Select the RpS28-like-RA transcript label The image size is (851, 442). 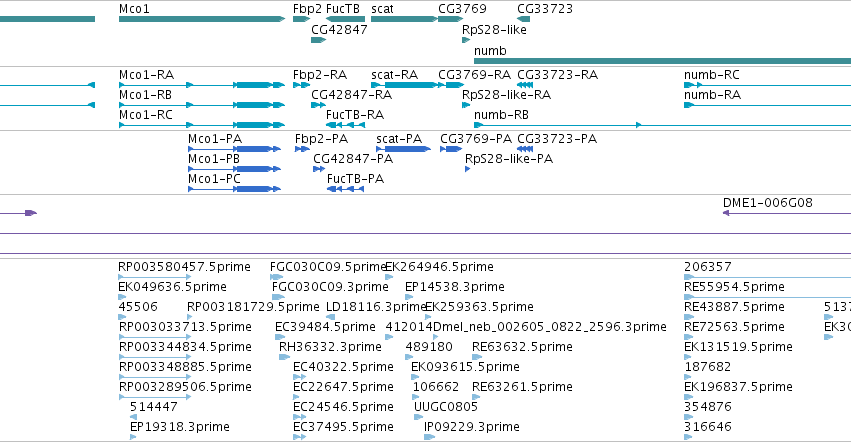click(507, 94)
